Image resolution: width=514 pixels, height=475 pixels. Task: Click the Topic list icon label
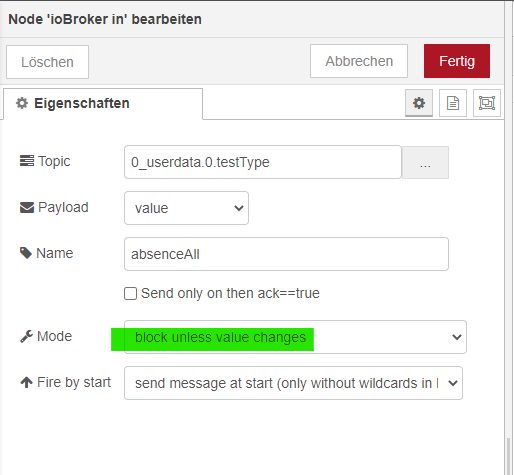[x=27, y=161]
